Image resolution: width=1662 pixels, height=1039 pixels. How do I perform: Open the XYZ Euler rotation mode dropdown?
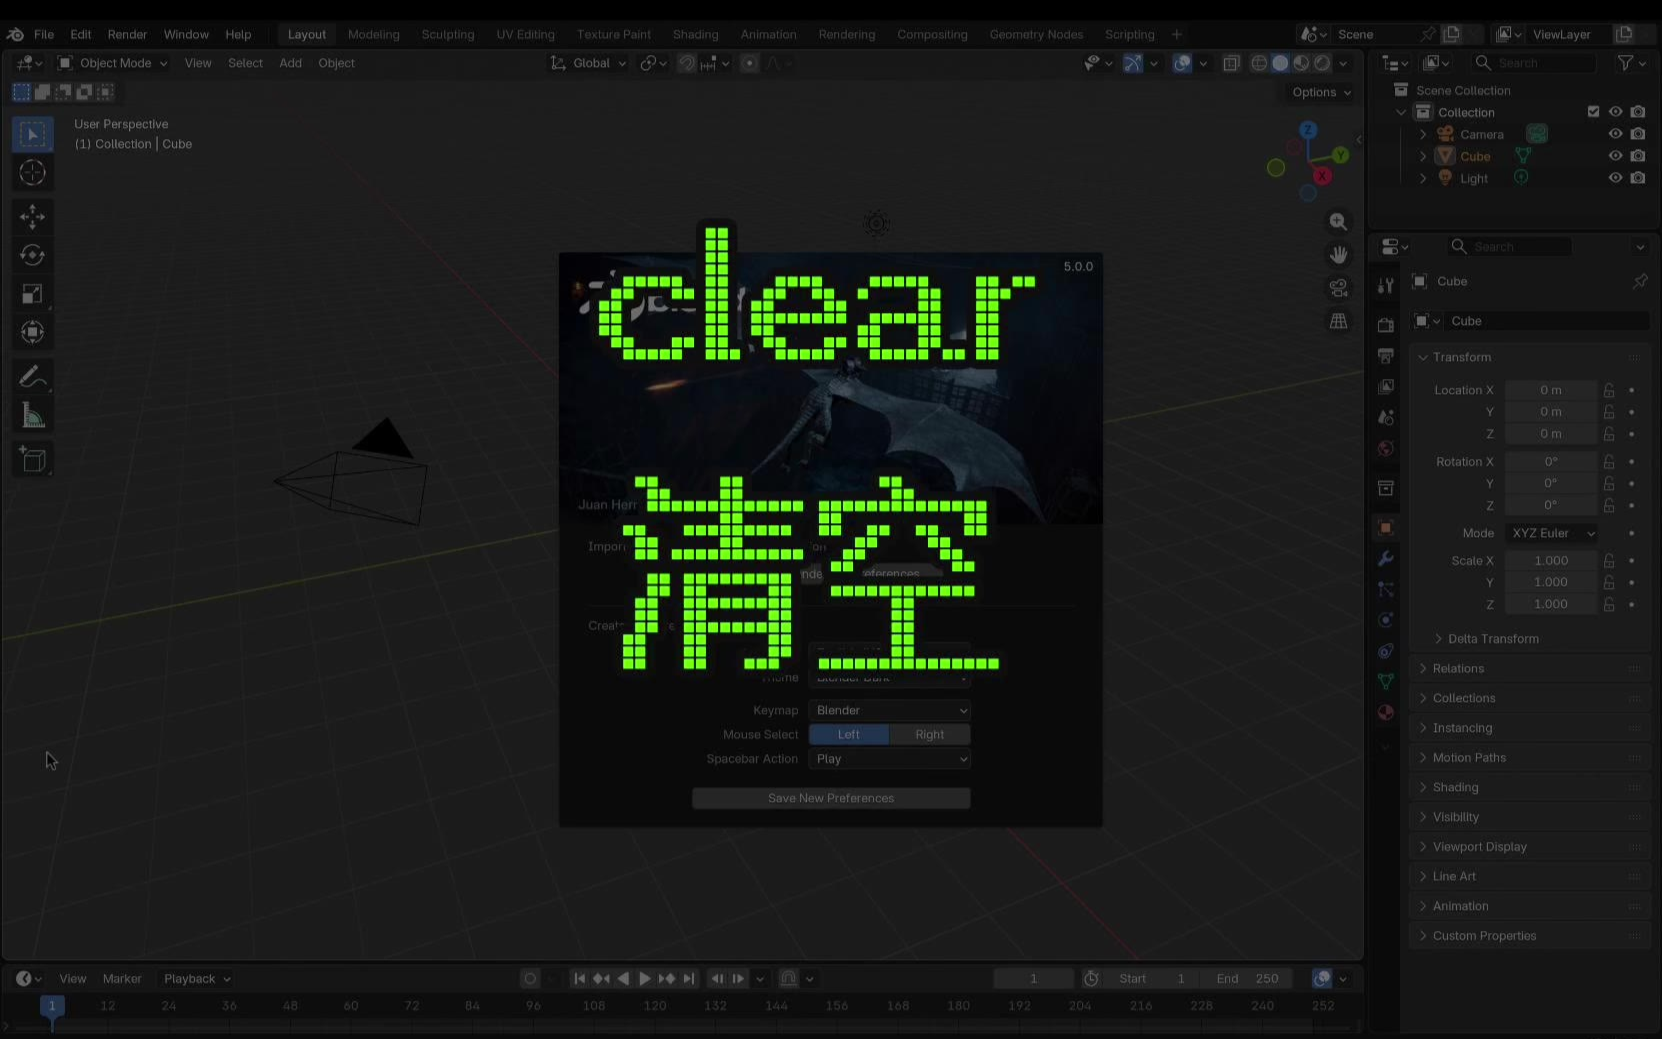pos(1551,533)
